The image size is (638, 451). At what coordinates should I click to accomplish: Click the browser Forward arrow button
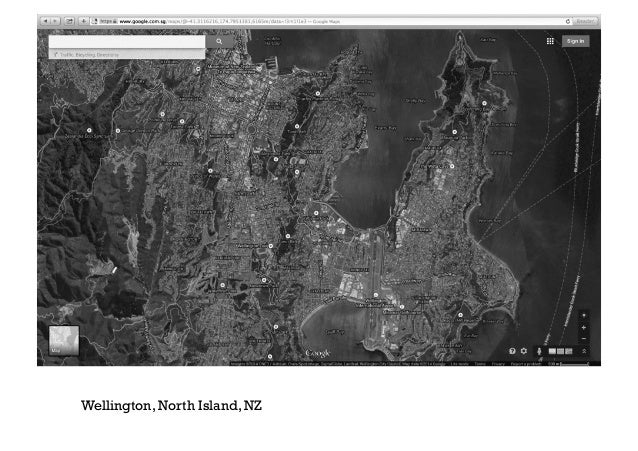click(x=55, y=21)
